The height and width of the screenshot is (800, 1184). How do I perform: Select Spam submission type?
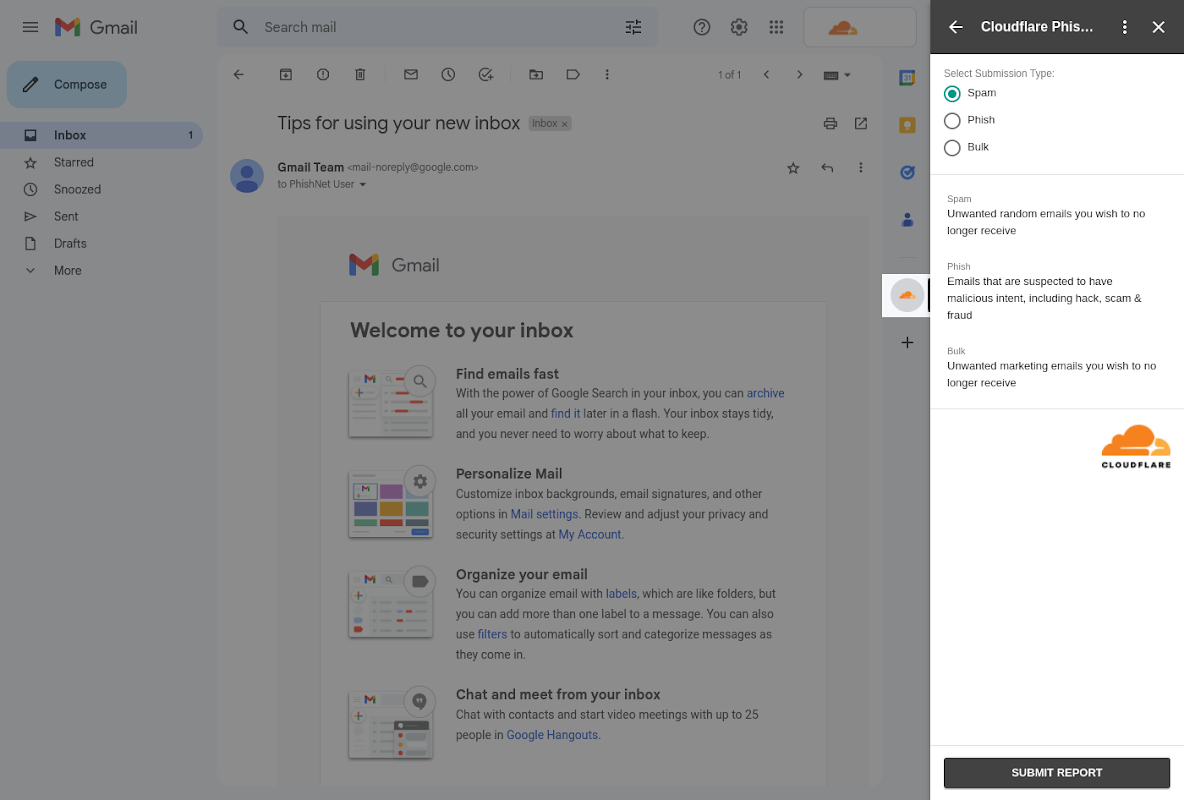point(952,94)
